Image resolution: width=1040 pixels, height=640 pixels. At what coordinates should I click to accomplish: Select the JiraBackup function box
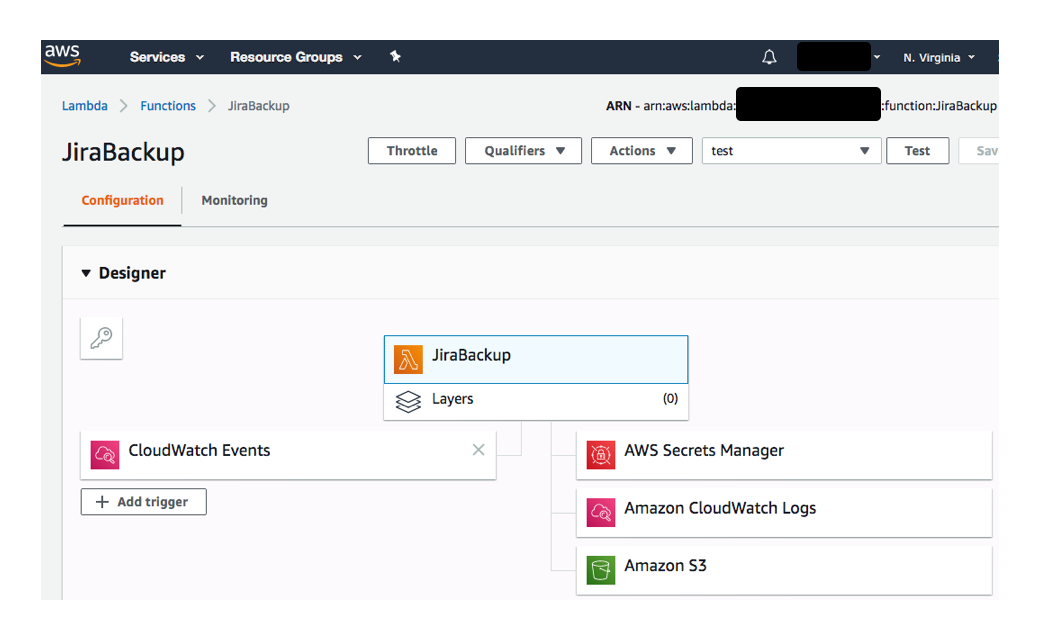point(536,359)
